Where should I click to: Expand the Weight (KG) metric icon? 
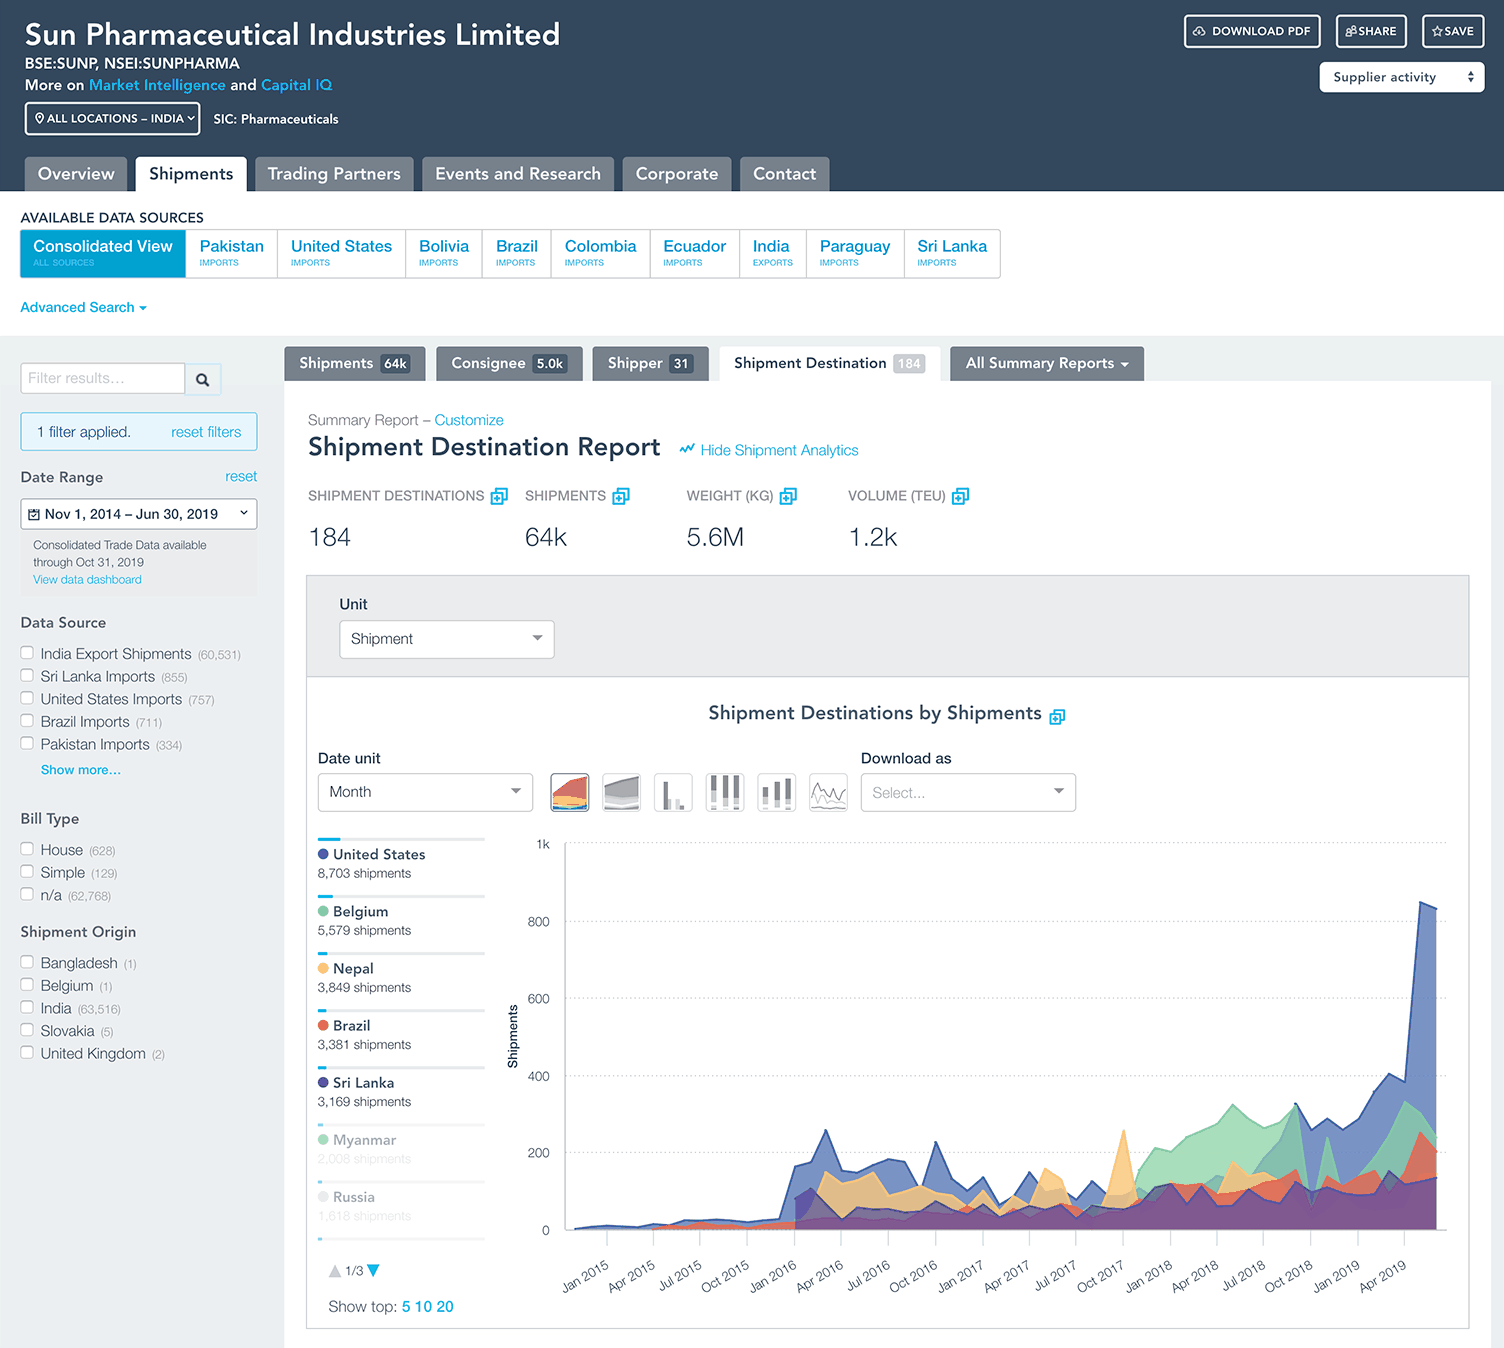pos(788,496)
